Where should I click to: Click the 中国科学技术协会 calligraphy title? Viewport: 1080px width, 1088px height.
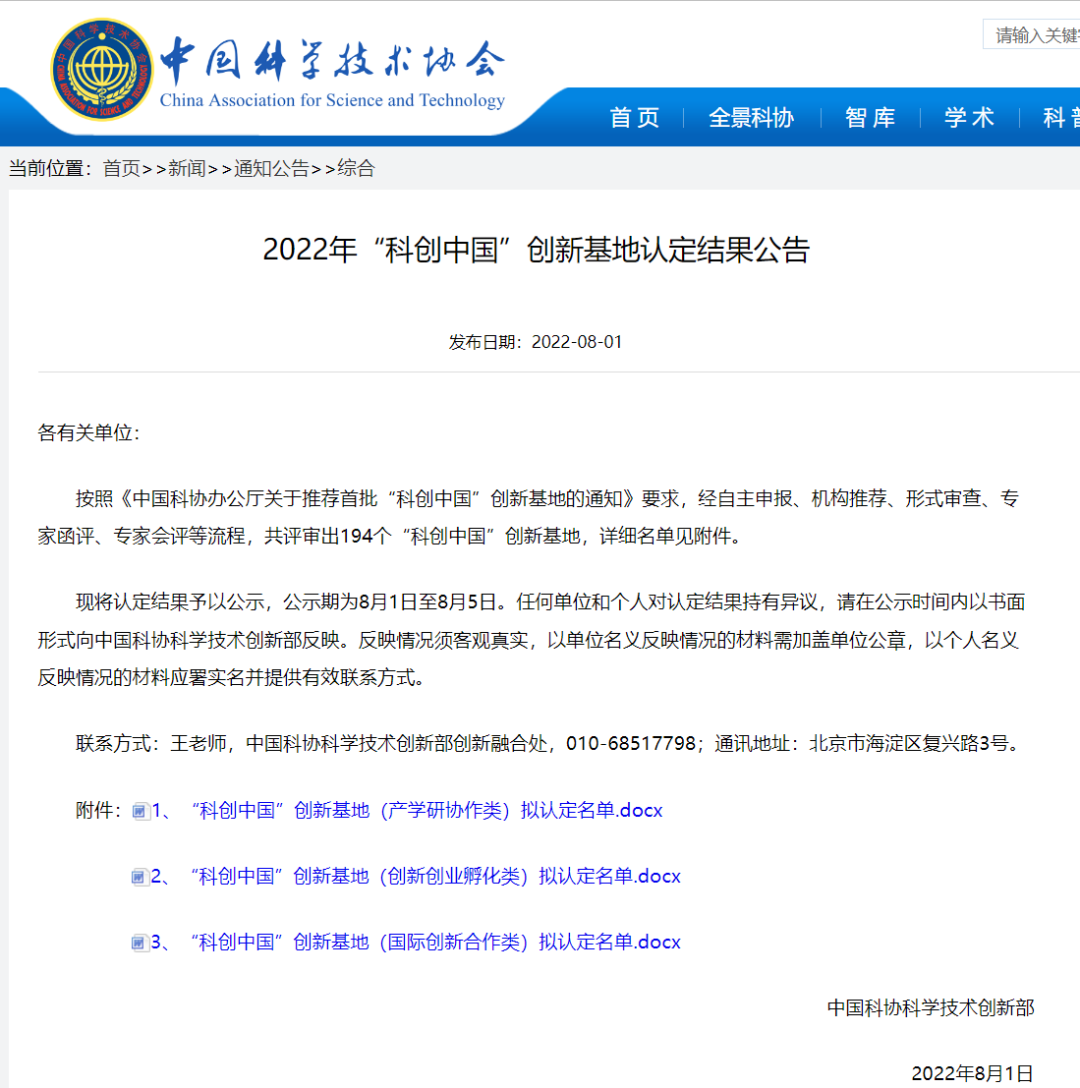pos(332,58)
